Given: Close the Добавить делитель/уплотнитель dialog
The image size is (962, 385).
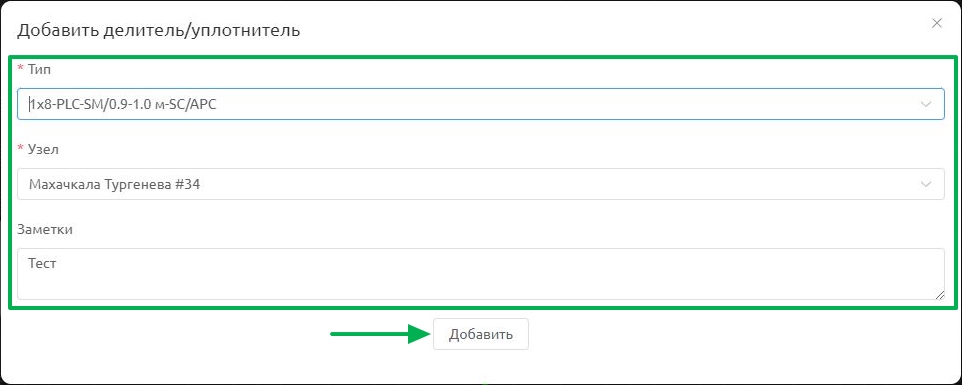Looking at the screenshot, I should pos(936,24).
